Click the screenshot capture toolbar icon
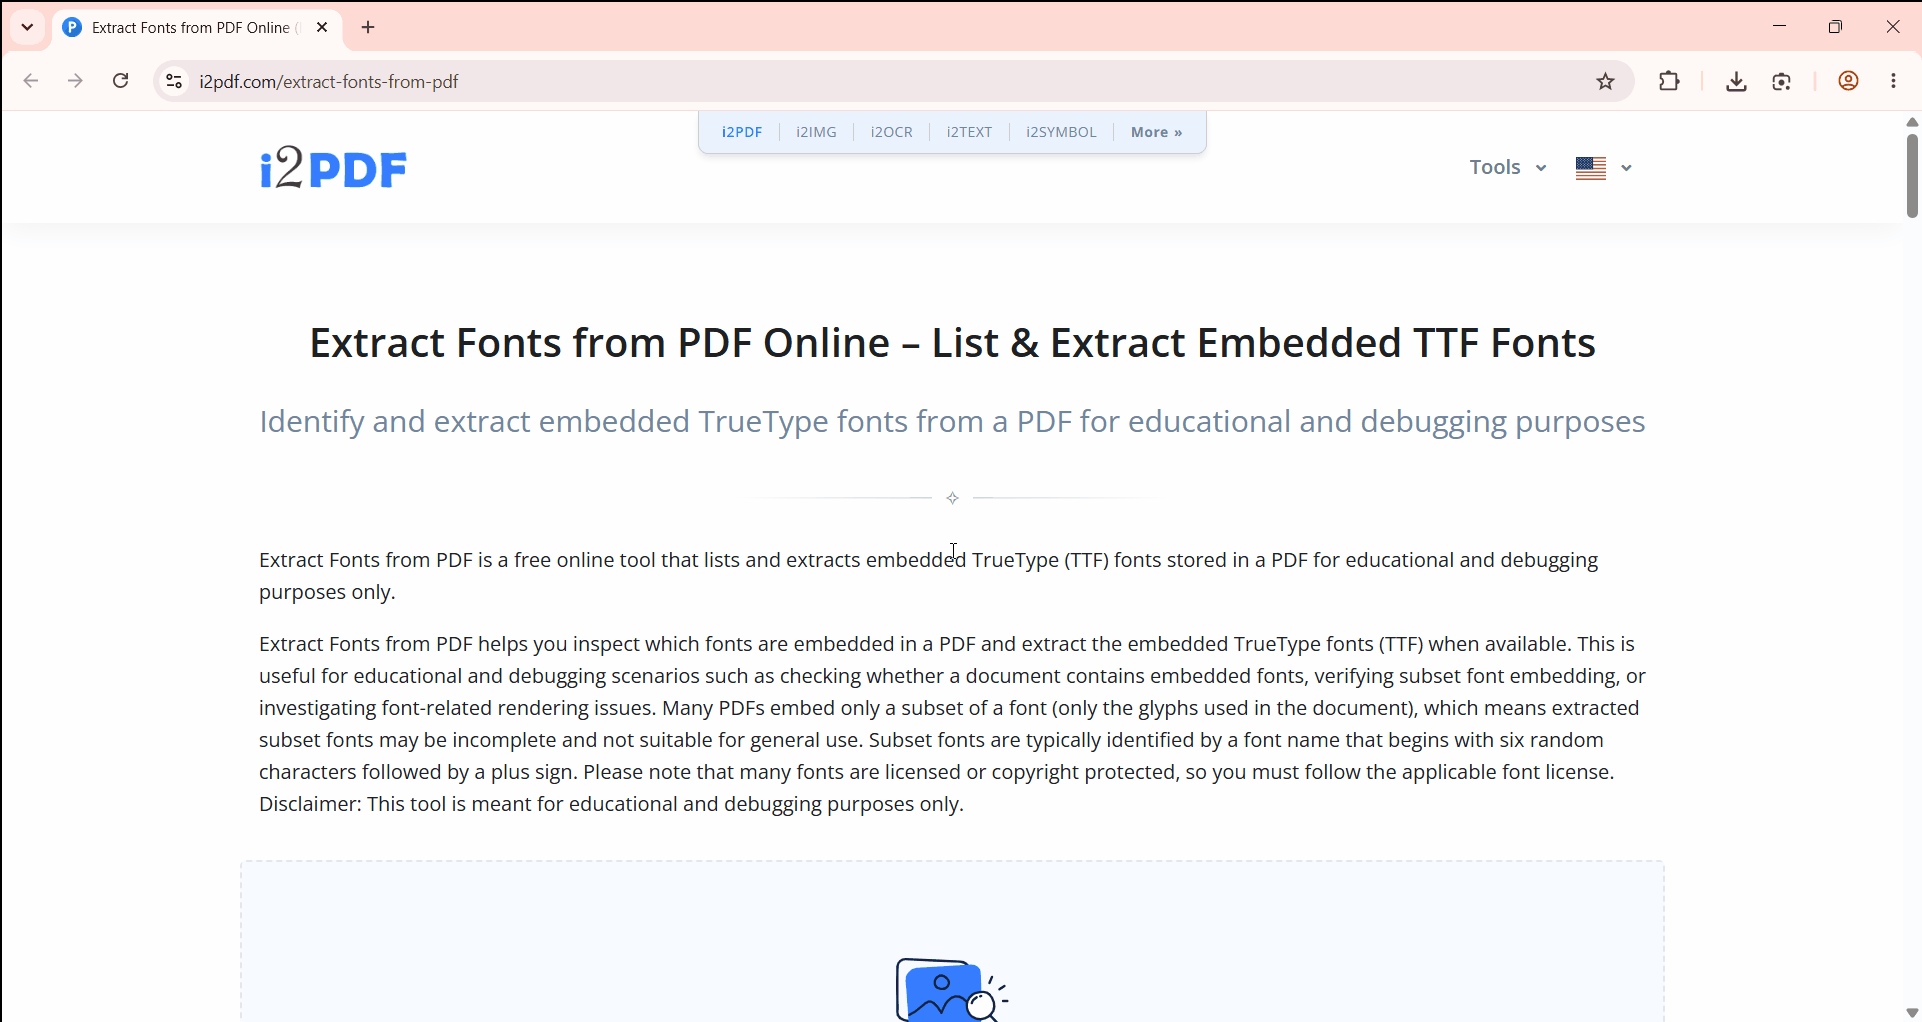 point(1782,82)
